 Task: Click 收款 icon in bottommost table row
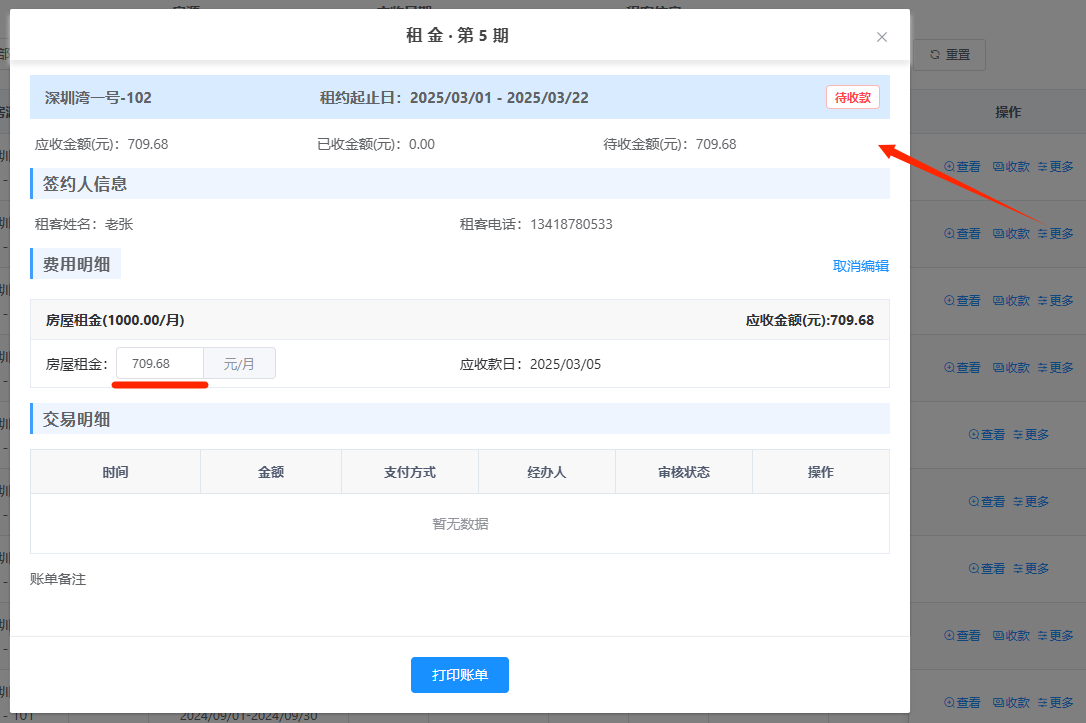(x=1011, y=703)
